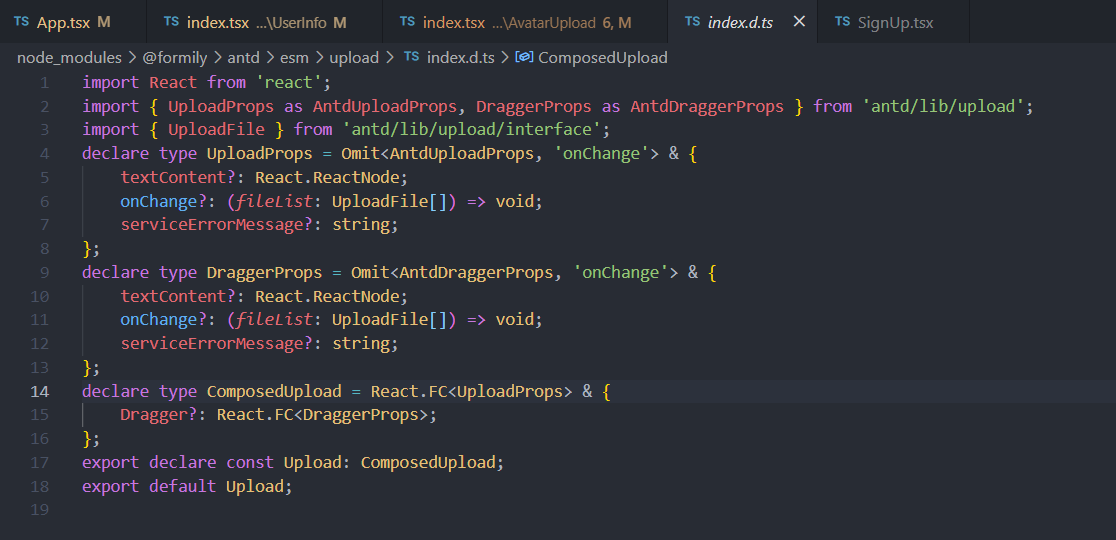Switch to the SignUp.tsx tab
This screenshot has height=540, width=1116.
[x=895, y=22]
